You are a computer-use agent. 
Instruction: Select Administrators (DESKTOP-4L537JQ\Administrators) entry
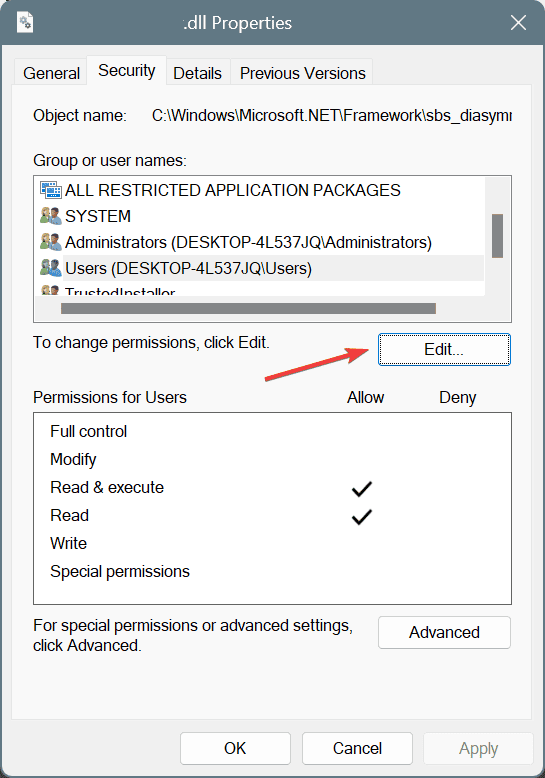pyautogui.click(x=248, y=242)
